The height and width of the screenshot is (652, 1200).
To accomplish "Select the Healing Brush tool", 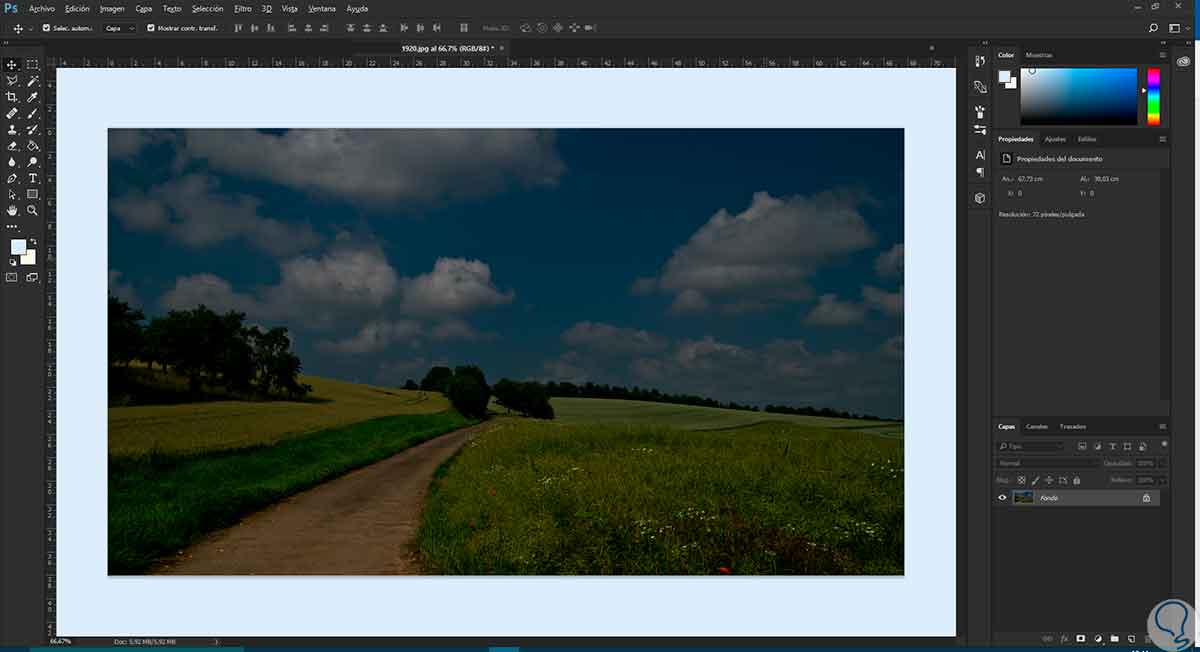I will 12,113.
